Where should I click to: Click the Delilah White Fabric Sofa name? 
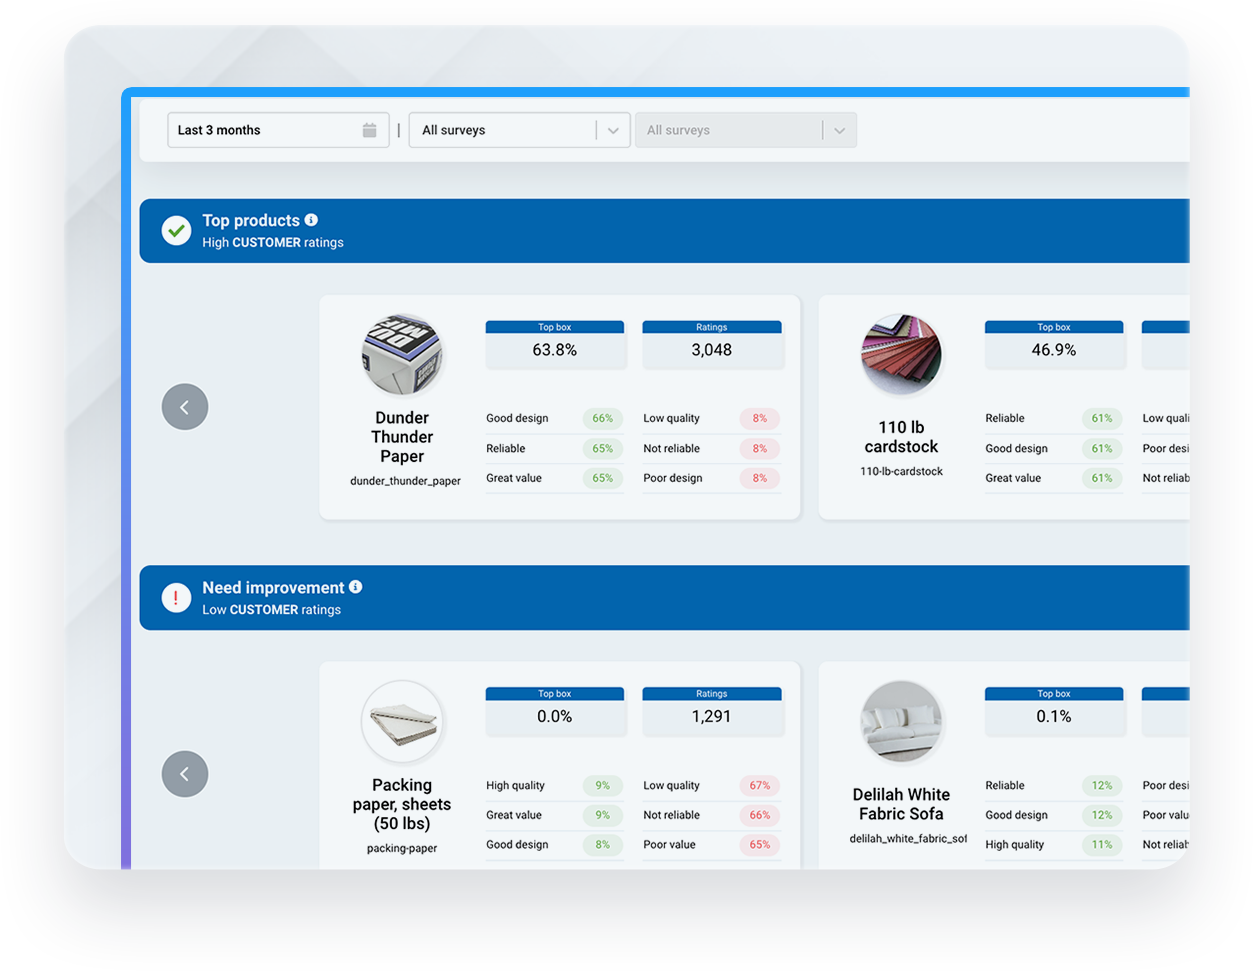[x=901, y=804]
